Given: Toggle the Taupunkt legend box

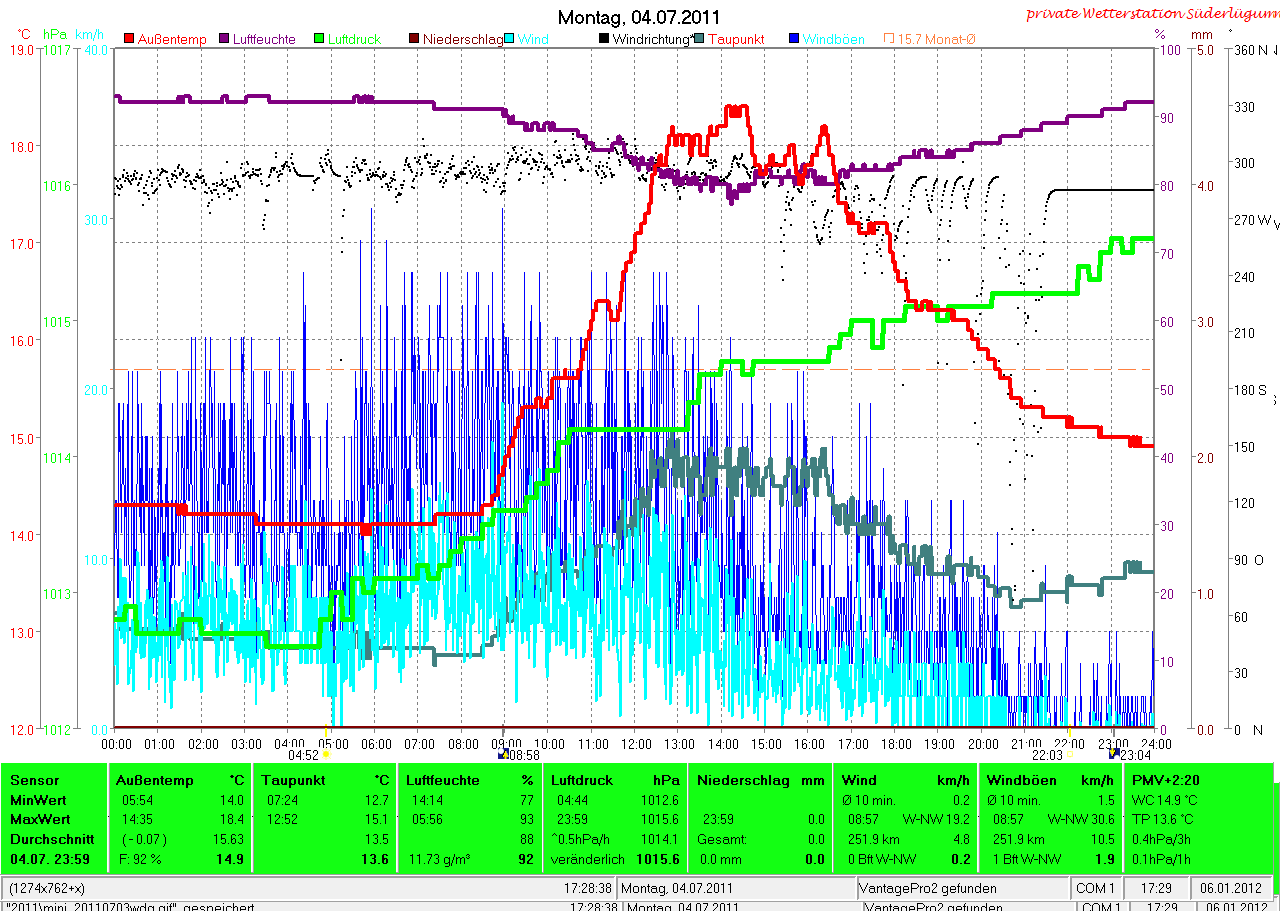Looking at the screenshot, I should 699,39.
